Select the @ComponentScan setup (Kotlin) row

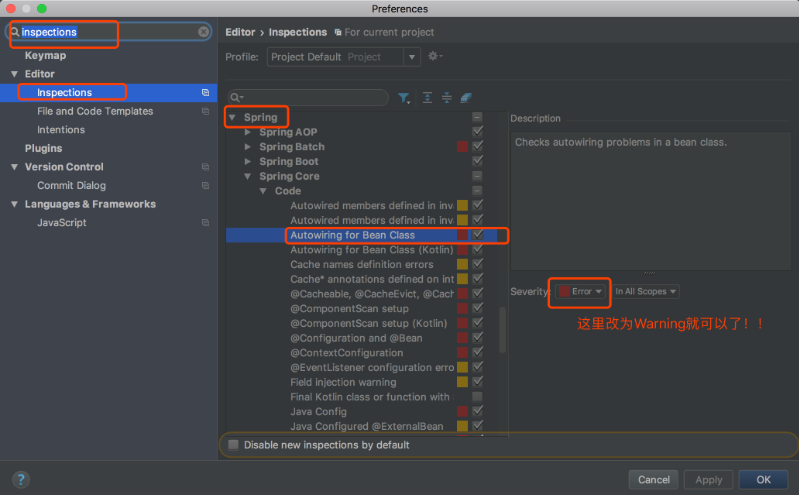368,323
